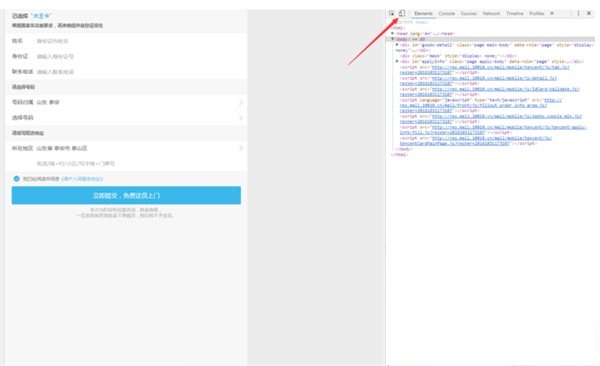Uncheck the agreement checkbox
Viewport: 600px width, 366px height.
tap(16, 179)
